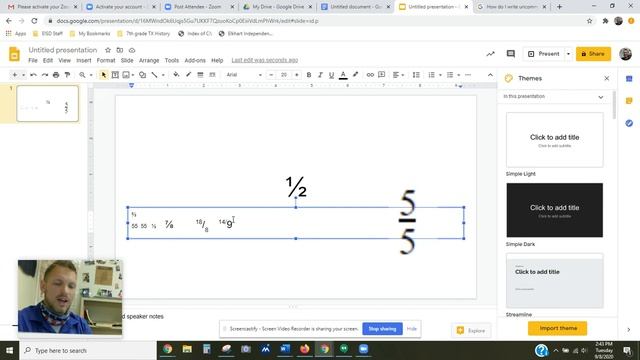Open the text Align dropdown
The image size is (640, 360).
coord(398,75)
